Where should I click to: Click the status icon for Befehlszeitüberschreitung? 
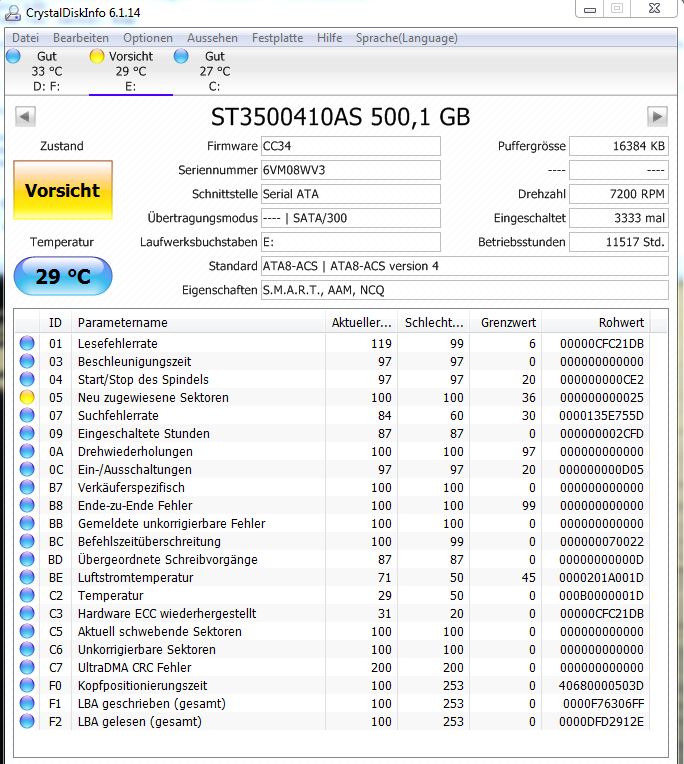(x=27, y=541)
